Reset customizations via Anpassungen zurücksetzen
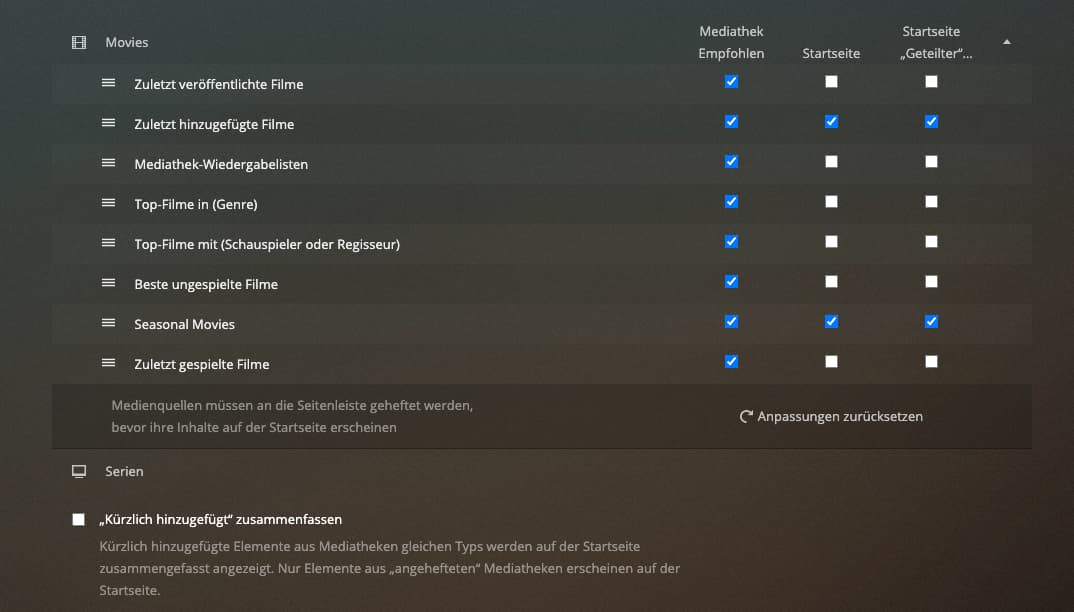The height and width of the screenshot is (612, 1074). click(x=831, y=416)
